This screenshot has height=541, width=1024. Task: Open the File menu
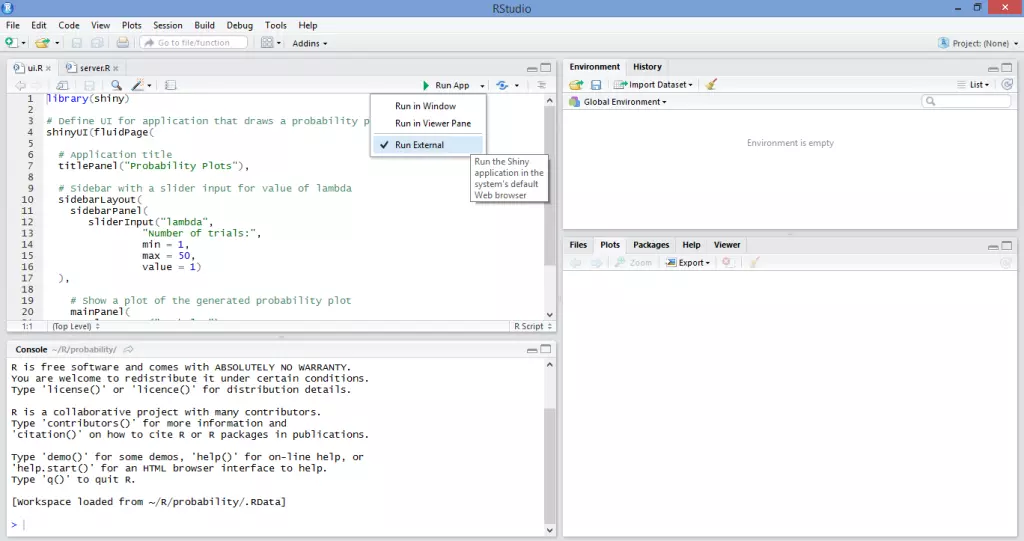click(x=12, y=25)
